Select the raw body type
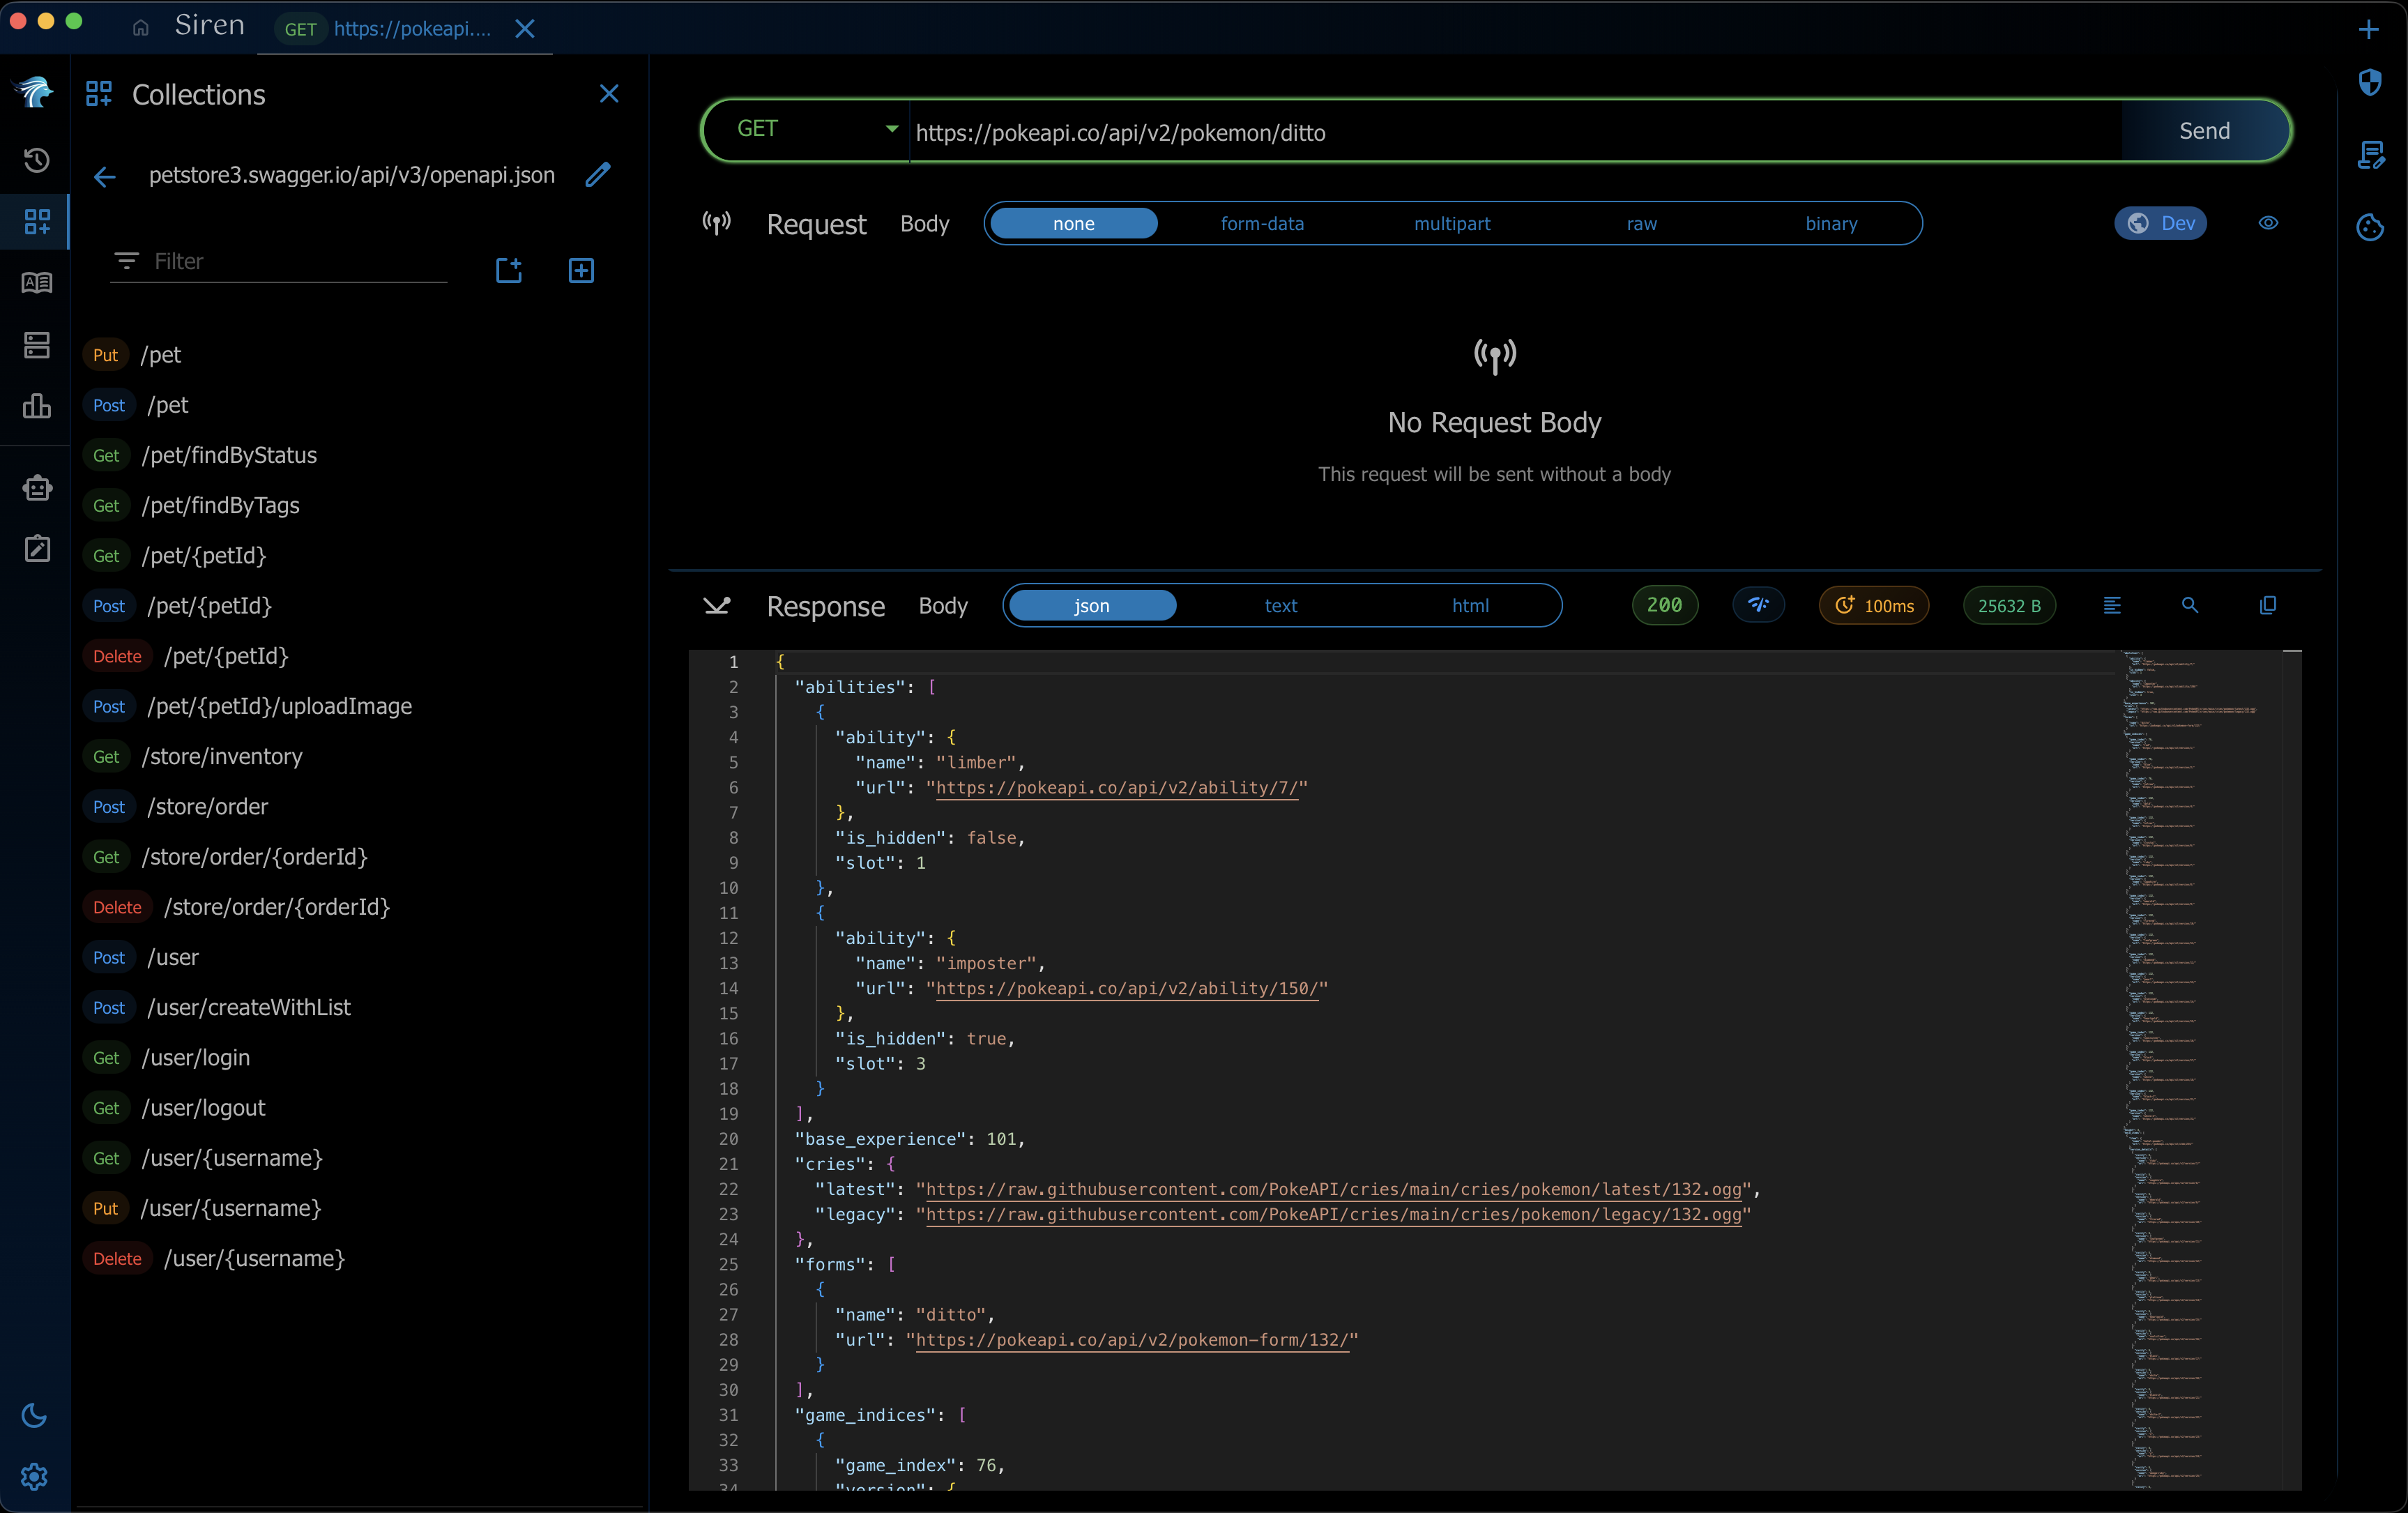 click(1641, 224)
